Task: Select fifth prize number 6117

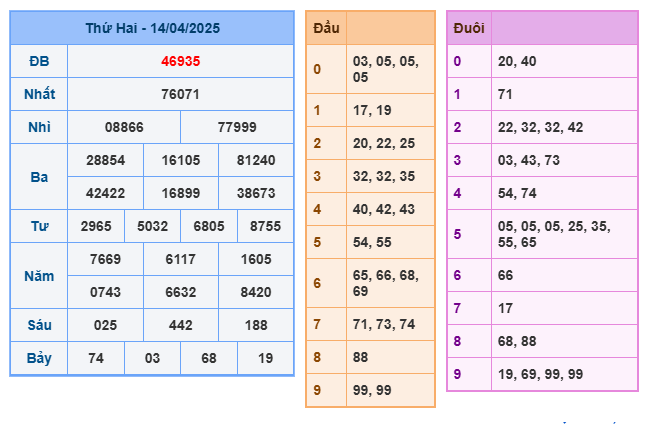Action: coord(181,259)
